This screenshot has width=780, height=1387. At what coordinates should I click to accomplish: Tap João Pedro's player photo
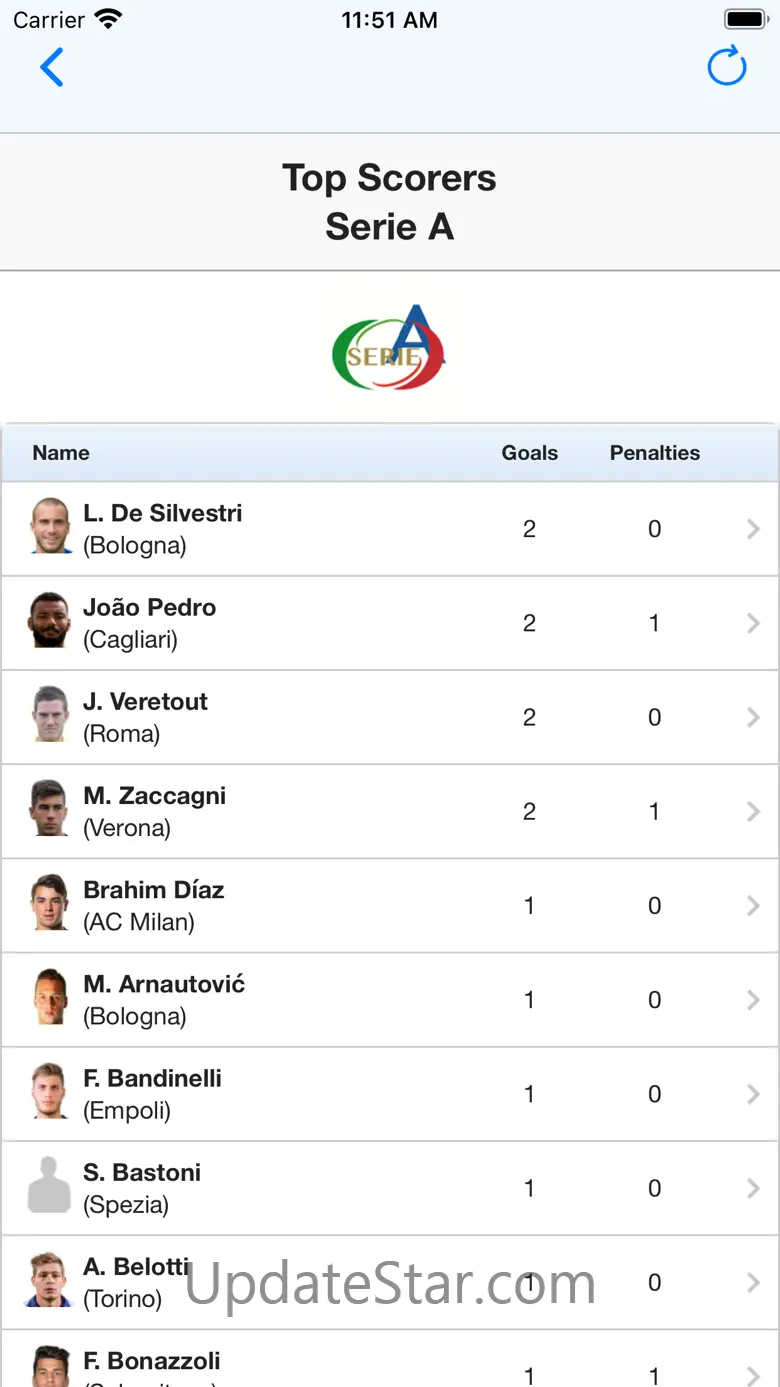click(50, 621)
